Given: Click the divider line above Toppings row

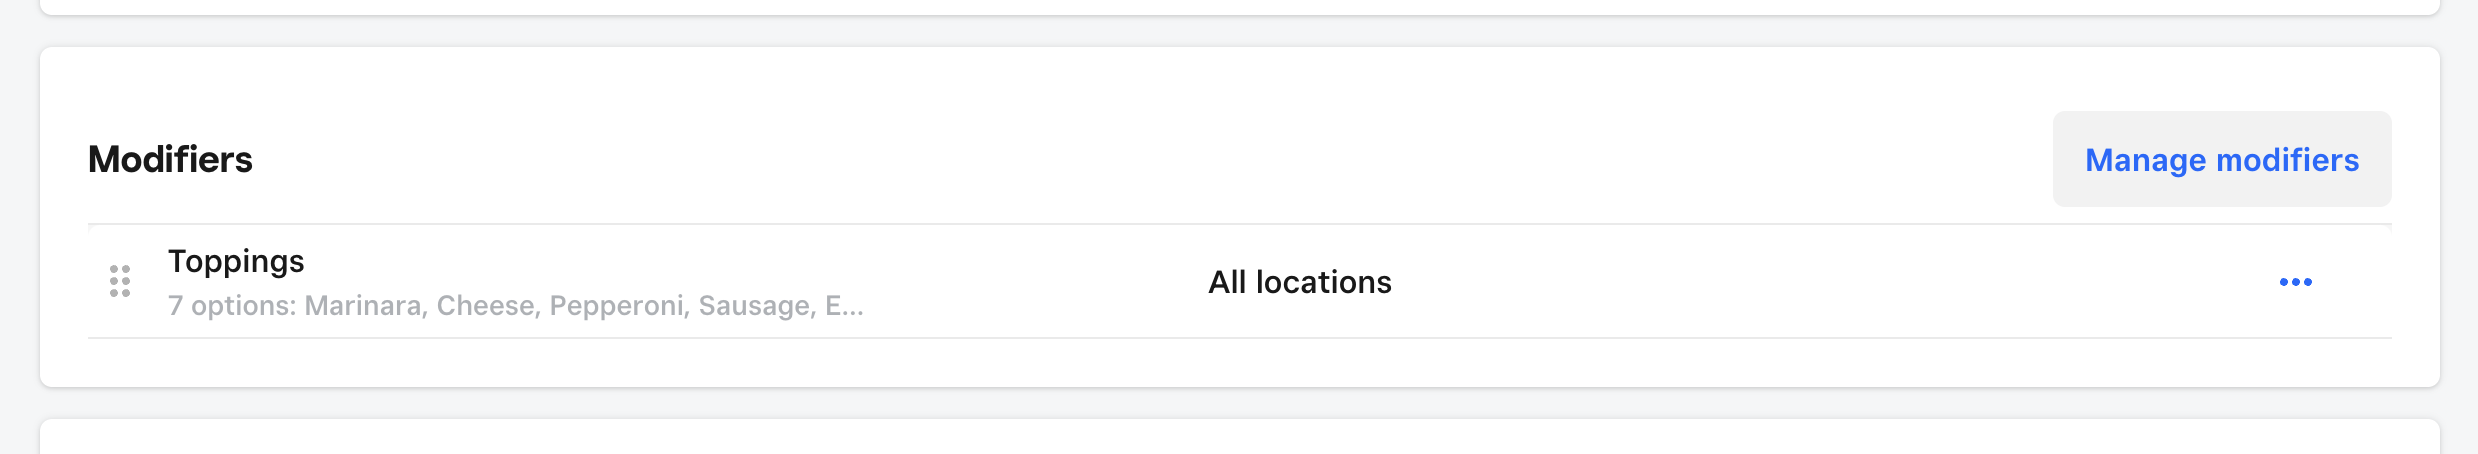Looking at the screenshot, I should pyautogui.click(x=1240, y=224).
